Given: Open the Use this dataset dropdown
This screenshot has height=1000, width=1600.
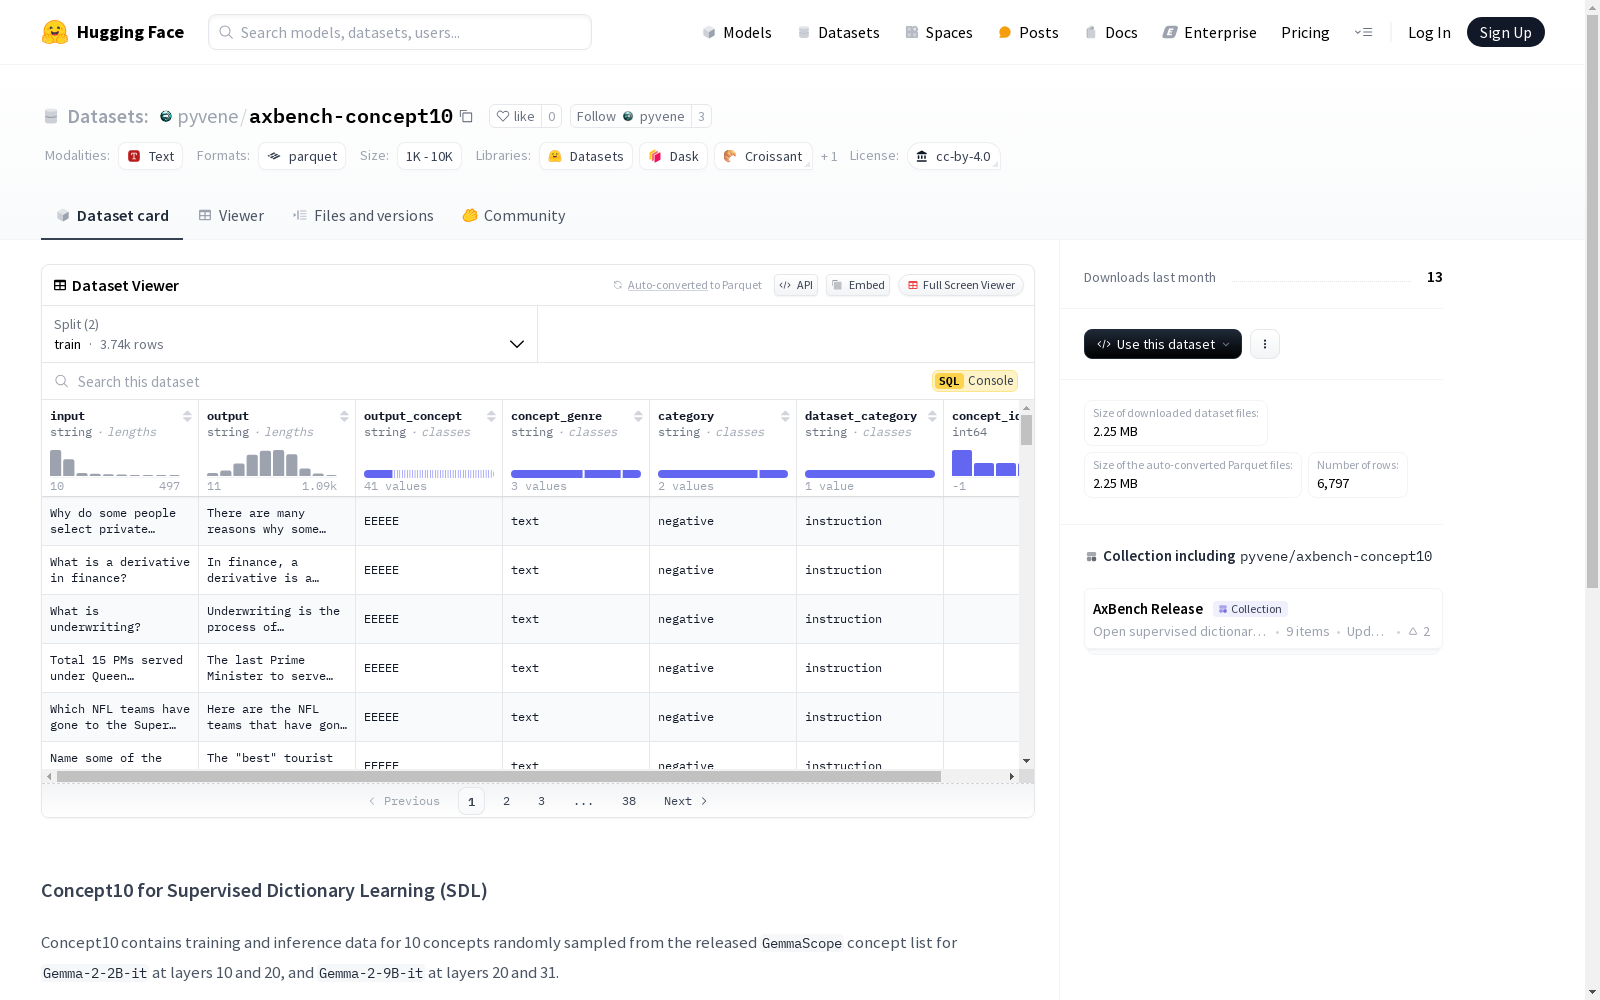Looking at the screenshot, I should pos(1163,344).
